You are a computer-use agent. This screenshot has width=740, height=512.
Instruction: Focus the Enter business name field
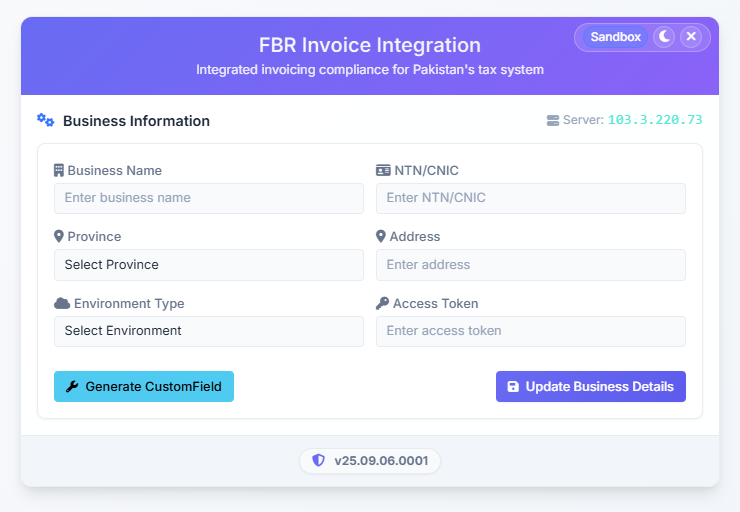[209, 198]
